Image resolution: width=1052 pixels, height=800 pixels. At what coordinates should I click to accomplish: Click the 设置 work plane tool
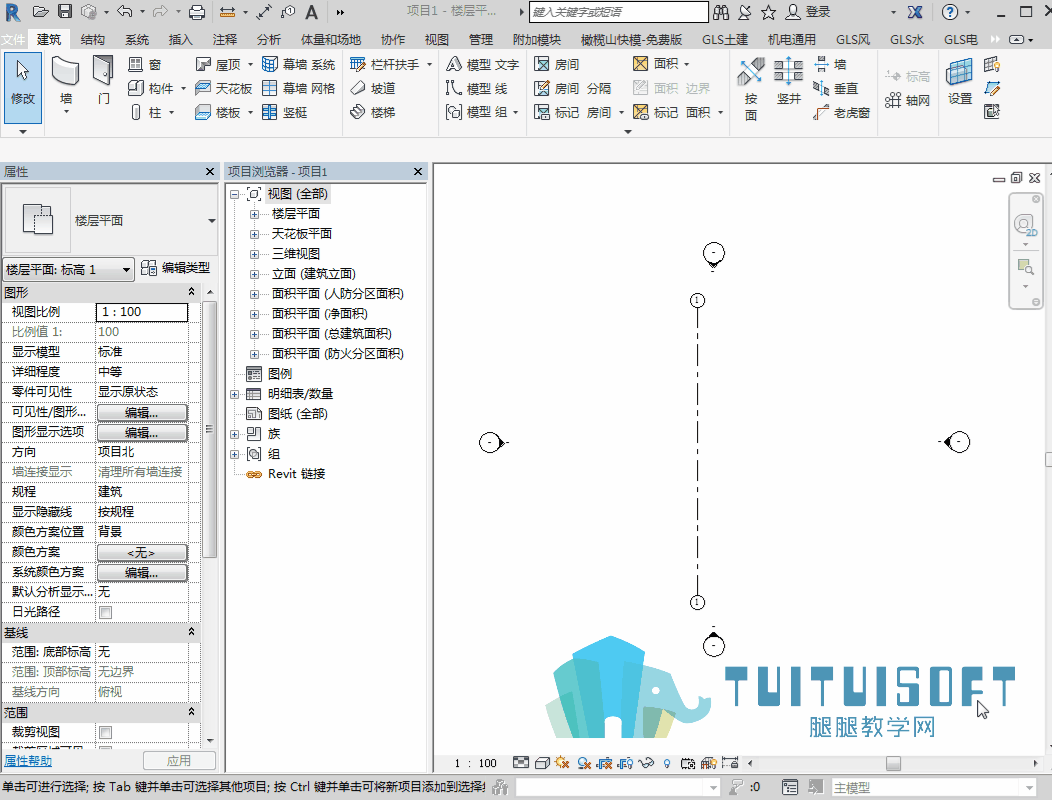[959, 82]
